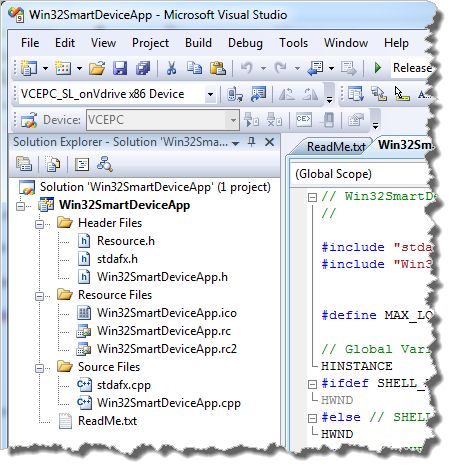
Task: Open the Help menu
Action: (x=396, y=43)
